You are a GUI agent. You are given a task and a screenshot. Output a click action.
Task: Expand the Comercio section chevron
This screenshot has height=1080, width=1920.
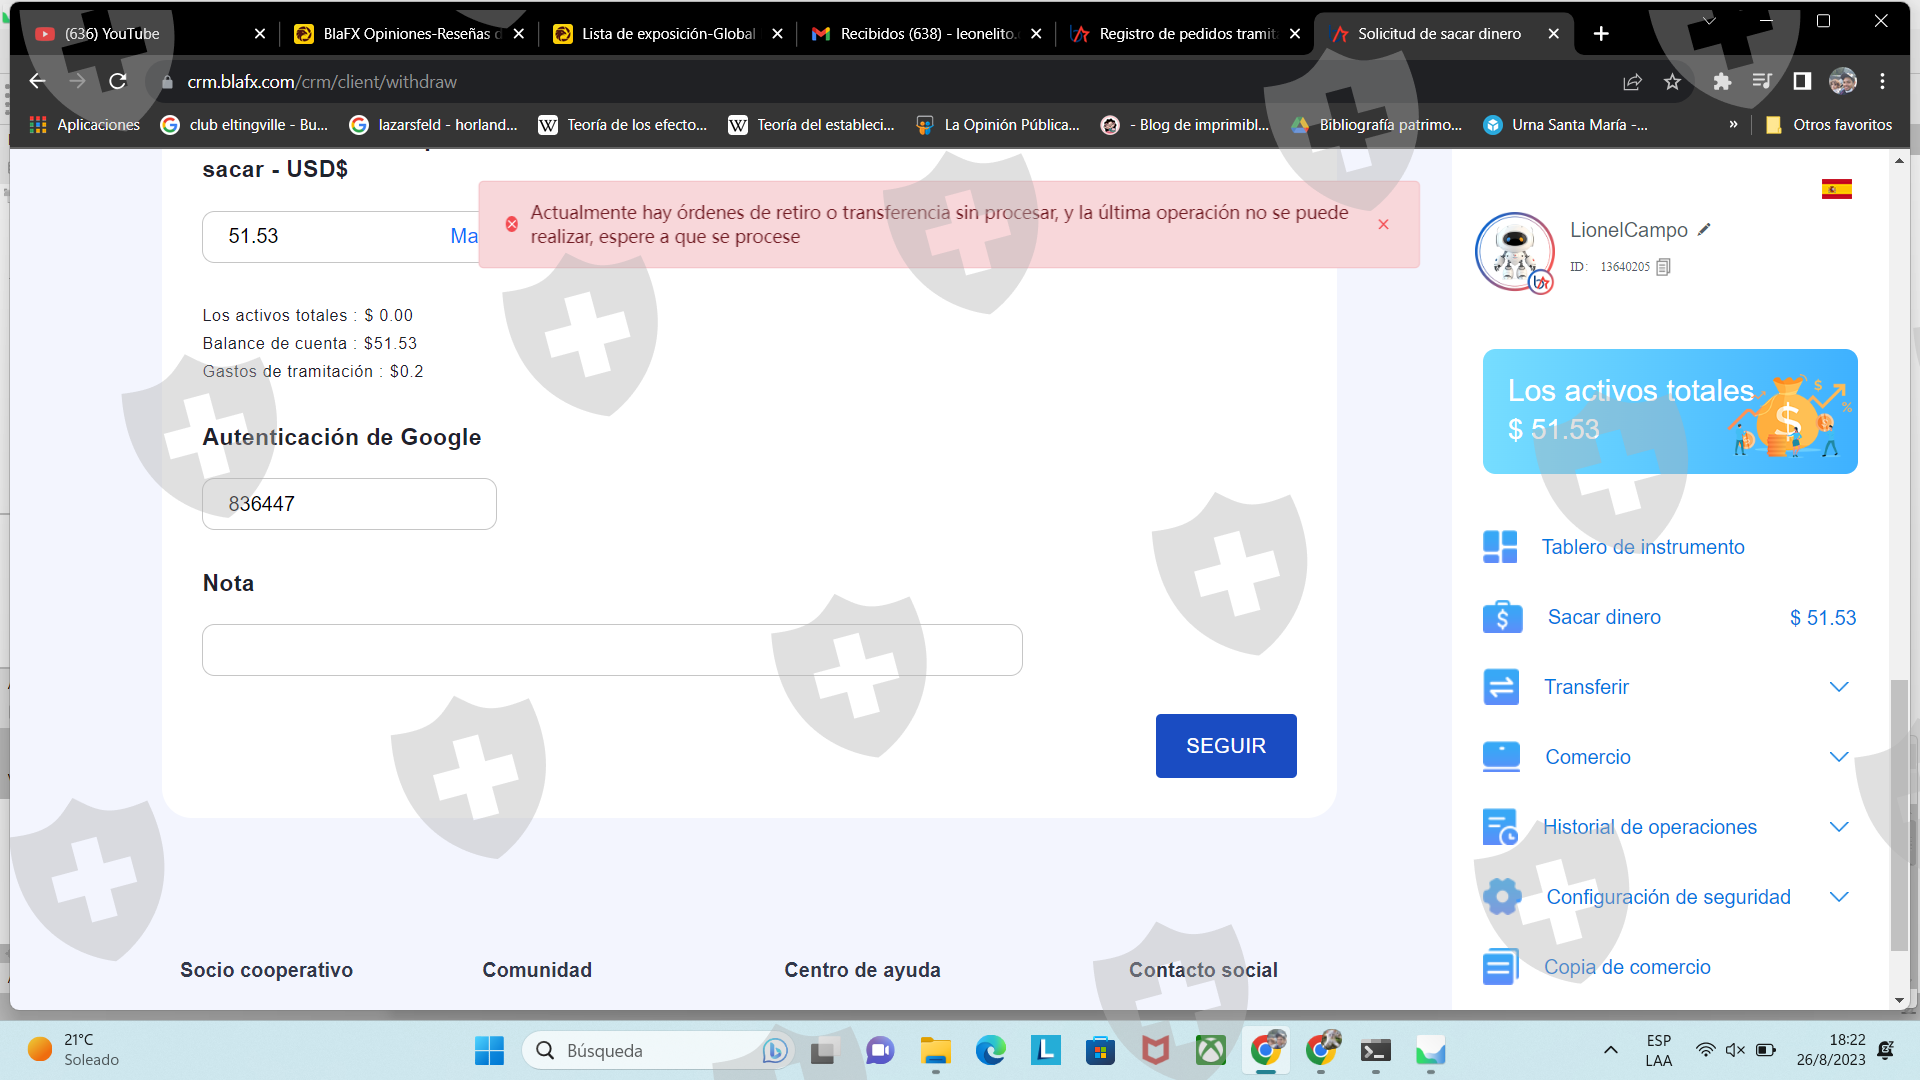tap(1838, 757)
